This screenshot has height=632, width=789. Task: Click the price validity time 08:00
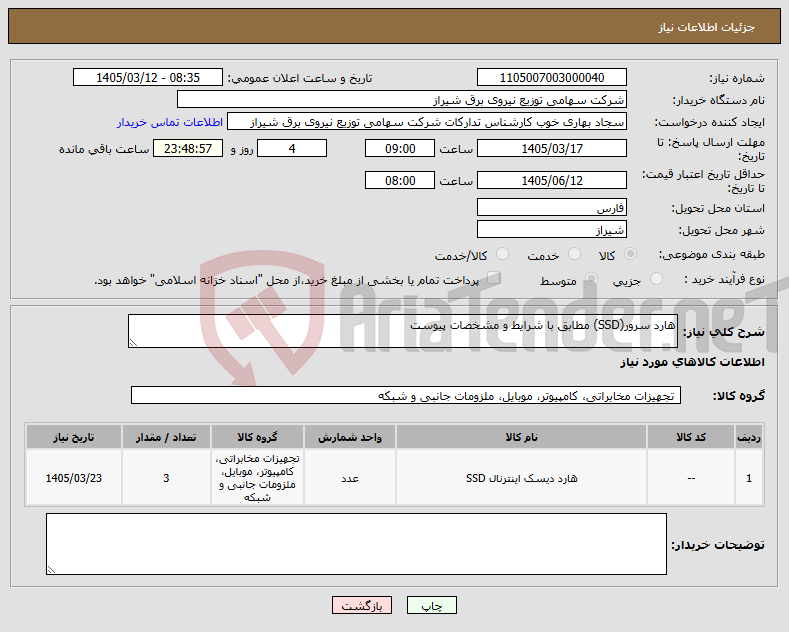pyautogui.click(x=400, y=180)
